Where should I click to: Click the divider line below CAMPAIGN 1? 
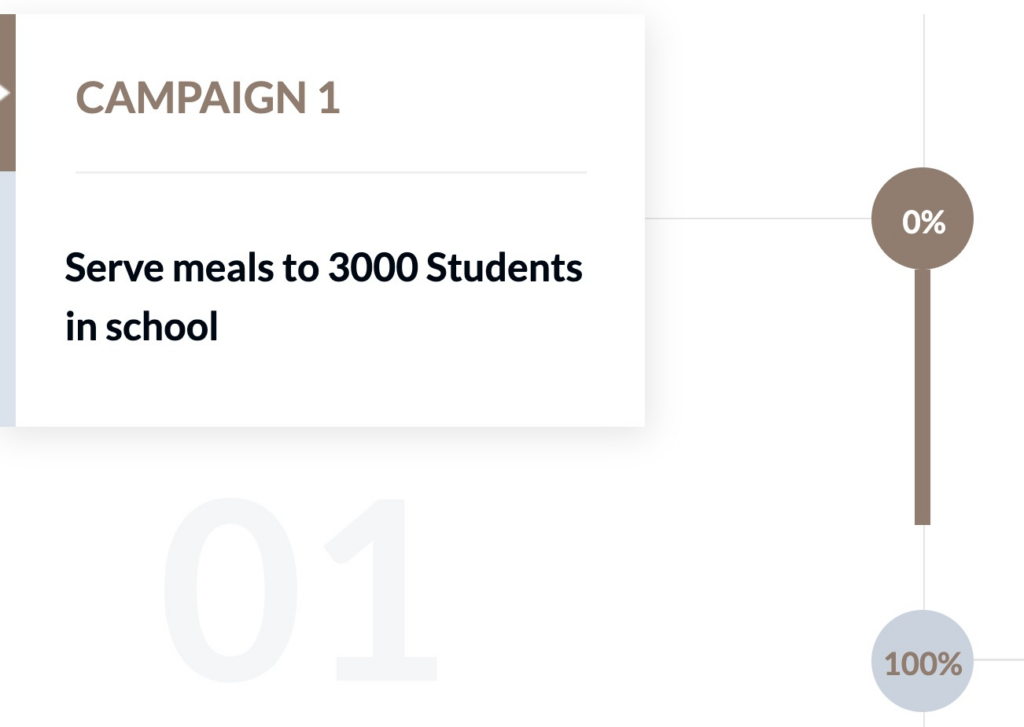(x=330, y=173)
